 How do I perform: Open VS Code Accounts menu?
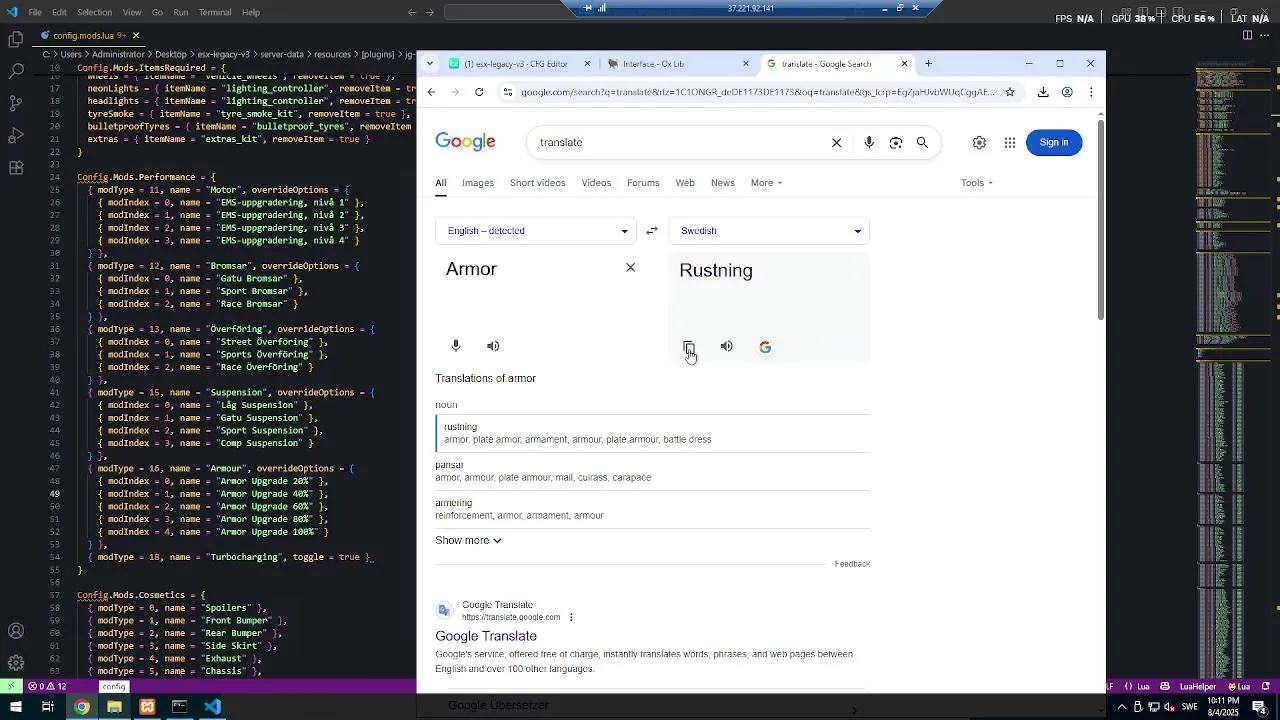[16, 631]
